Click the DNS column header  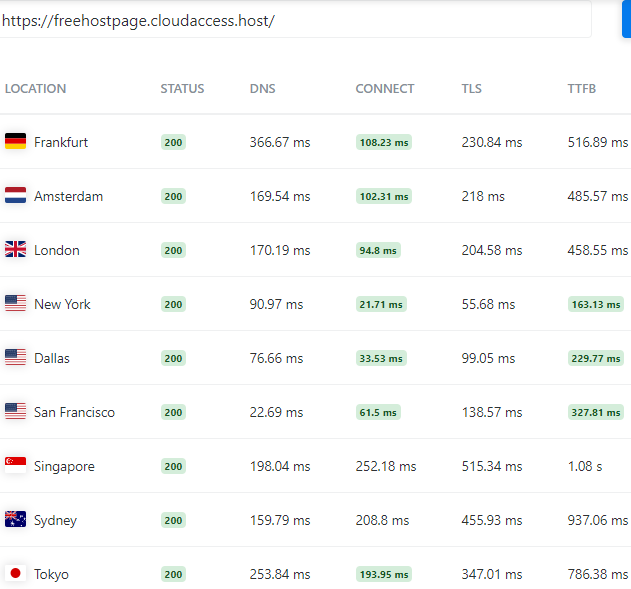coord(262,89)
